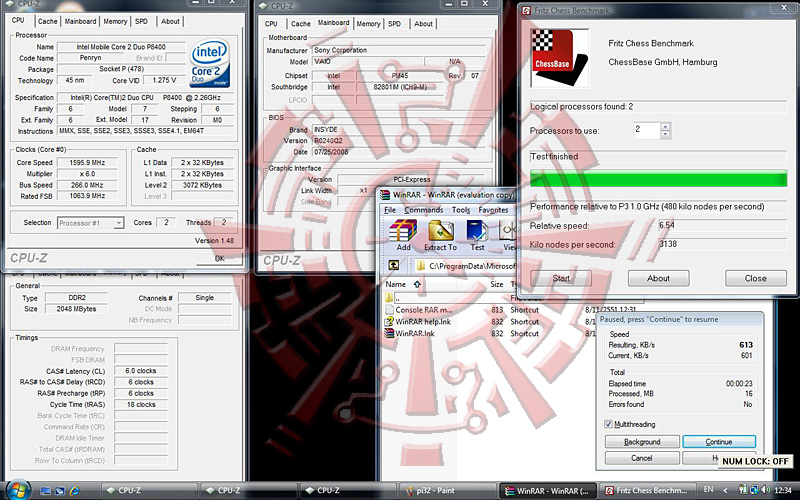The height and width of the screenshot is (500, 800).
Task: Click Start button in Fritz Chess Benchmark
Action: (x=561, y=279)
